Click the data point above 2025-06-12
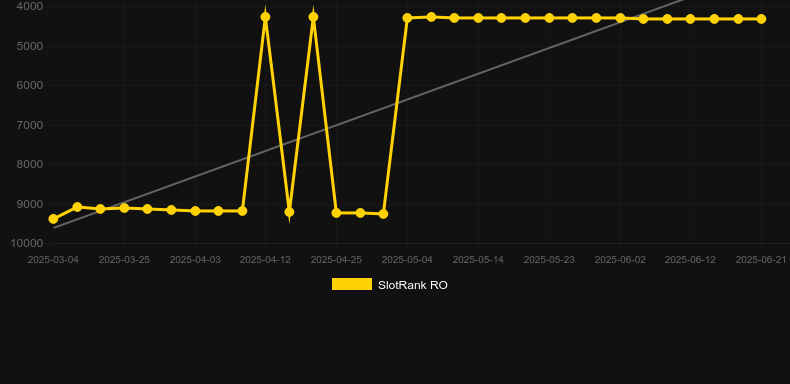The image size is (790, 384). pyautogui.click(x=691, y=19)
